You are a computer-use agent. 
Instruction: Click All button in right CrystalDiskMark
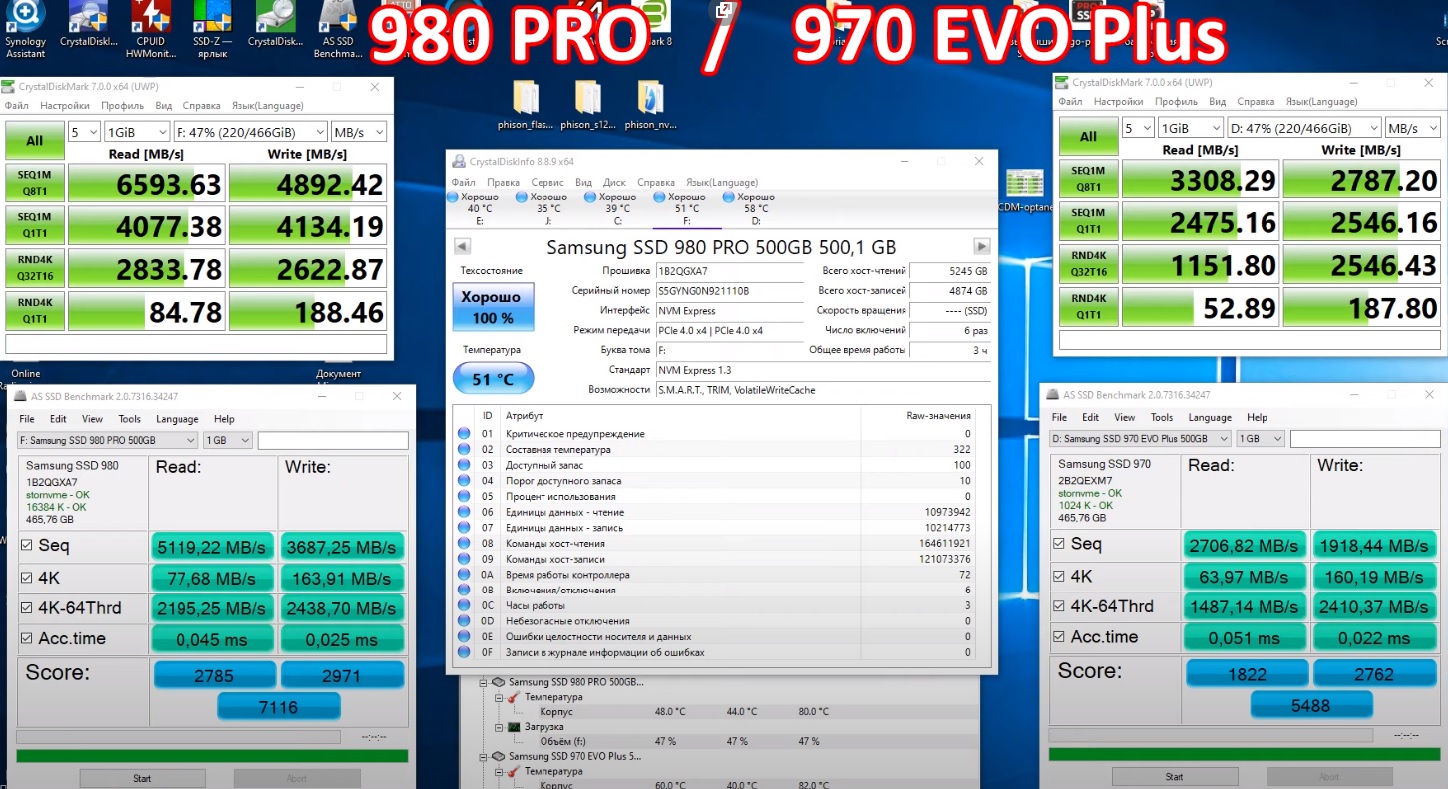[x=1088, y=137]
